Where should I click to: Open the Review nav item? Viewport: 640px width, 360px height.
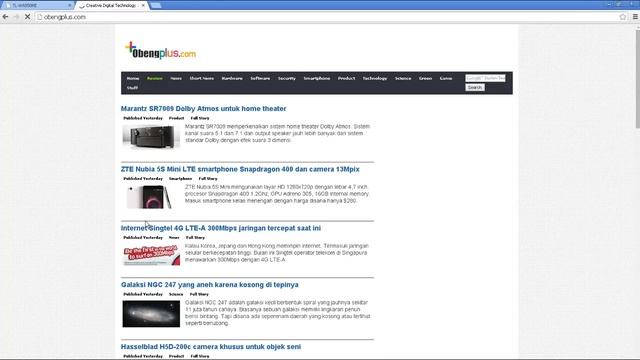pyautogui.click(x=155, y=78)
